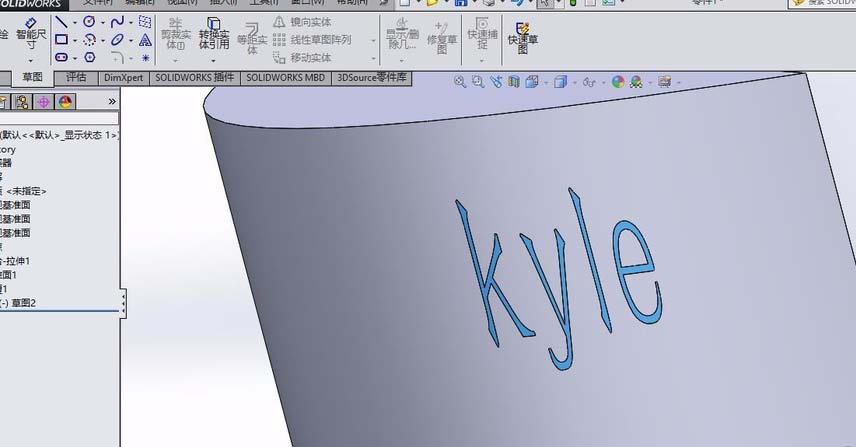856x447 pixels.
Task: Open the Line tool dropdown arrow
Action: pos(75,22)
